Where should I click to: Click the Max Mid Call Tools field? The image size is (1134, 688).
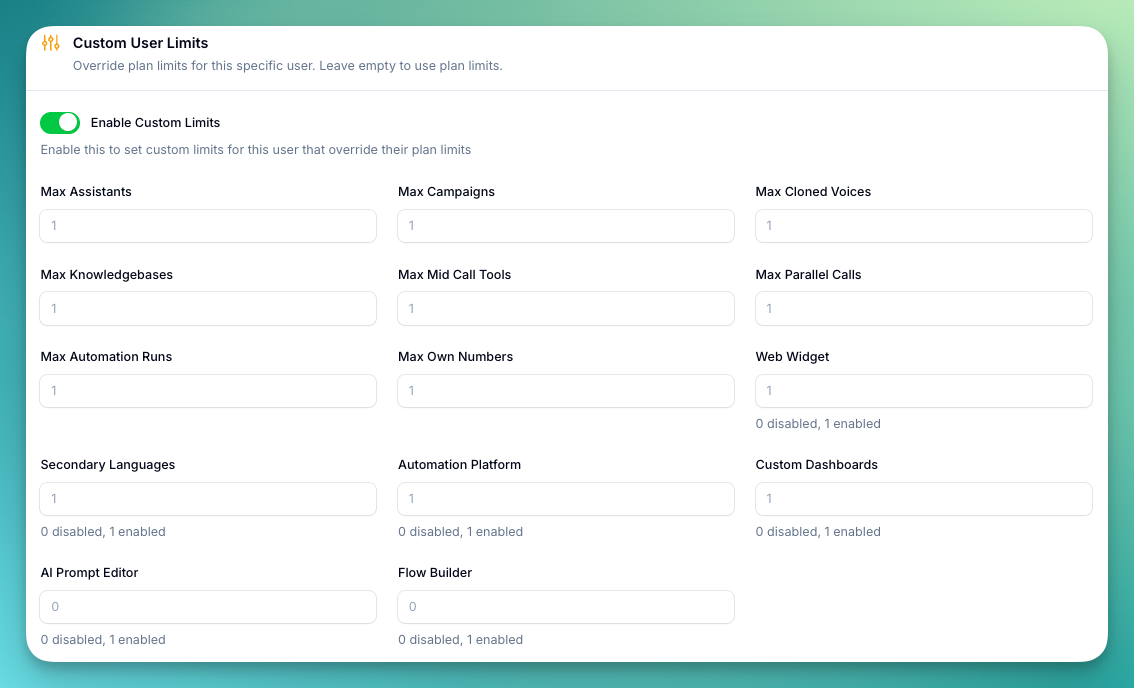coord(565,308)
